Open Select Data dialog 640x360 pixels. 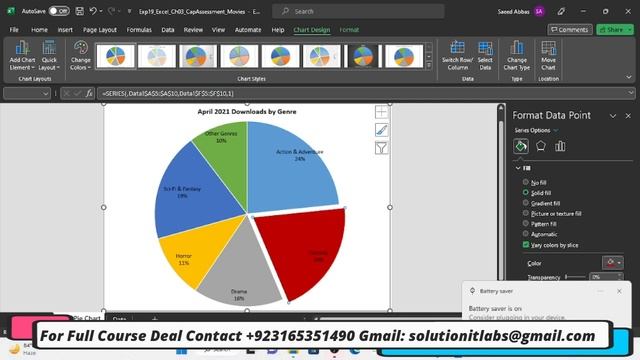click(x=485, y=56)
